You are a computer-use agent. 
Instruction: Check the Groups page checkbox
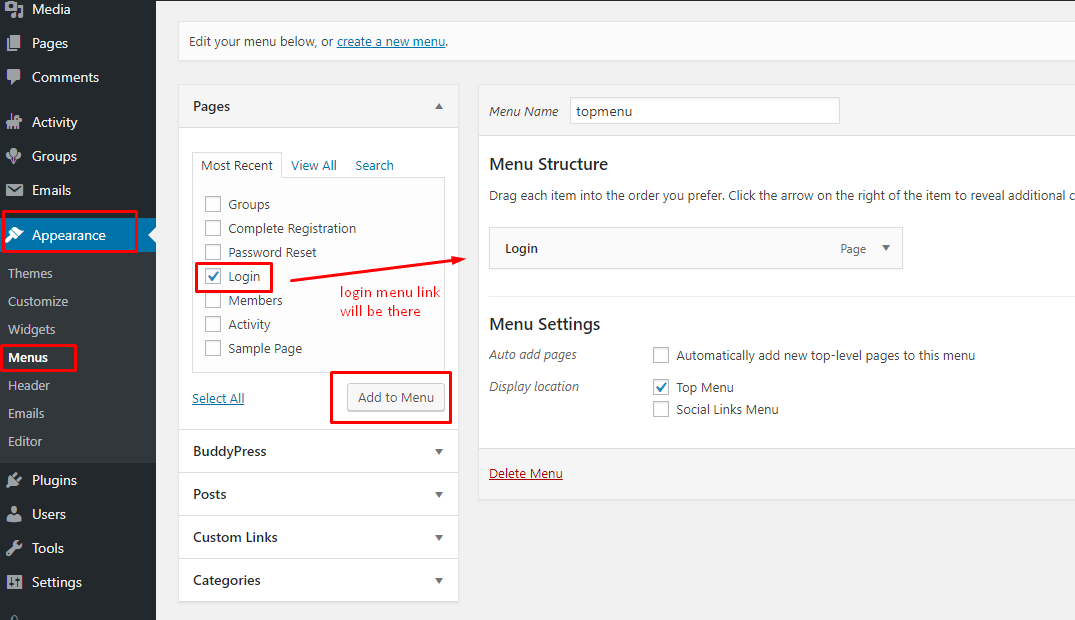tap(213, 204)
